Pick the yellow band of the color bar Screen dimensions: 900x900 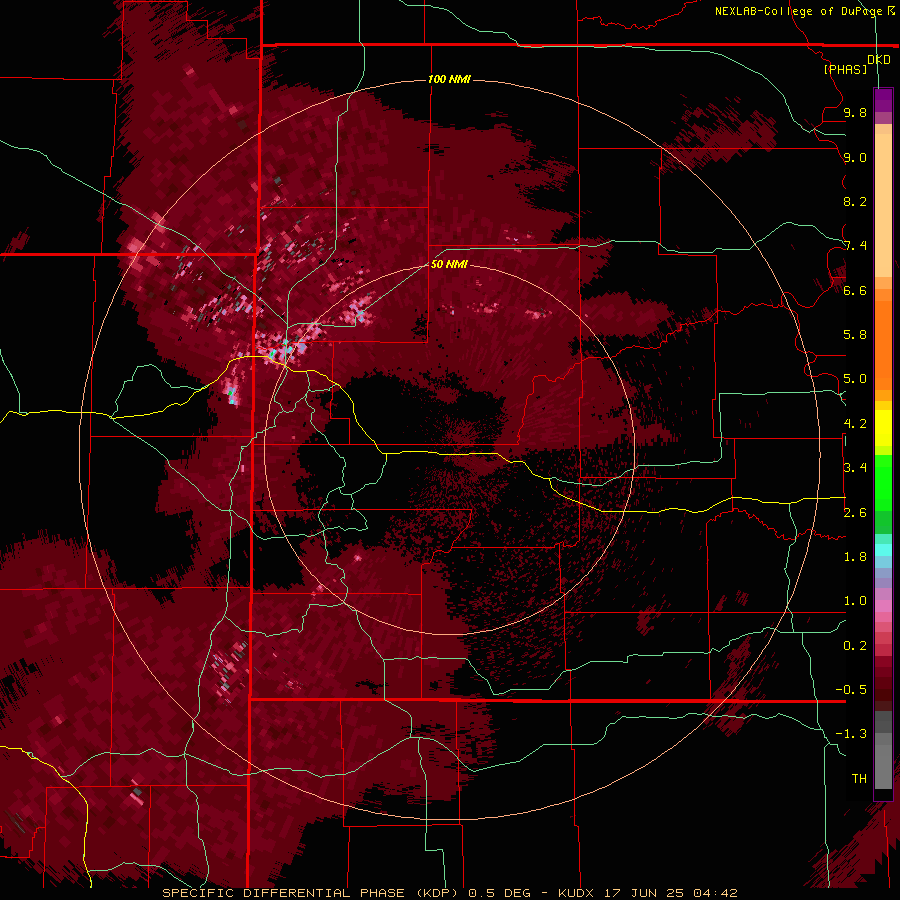pyautogui.click(x=883, y=428)
